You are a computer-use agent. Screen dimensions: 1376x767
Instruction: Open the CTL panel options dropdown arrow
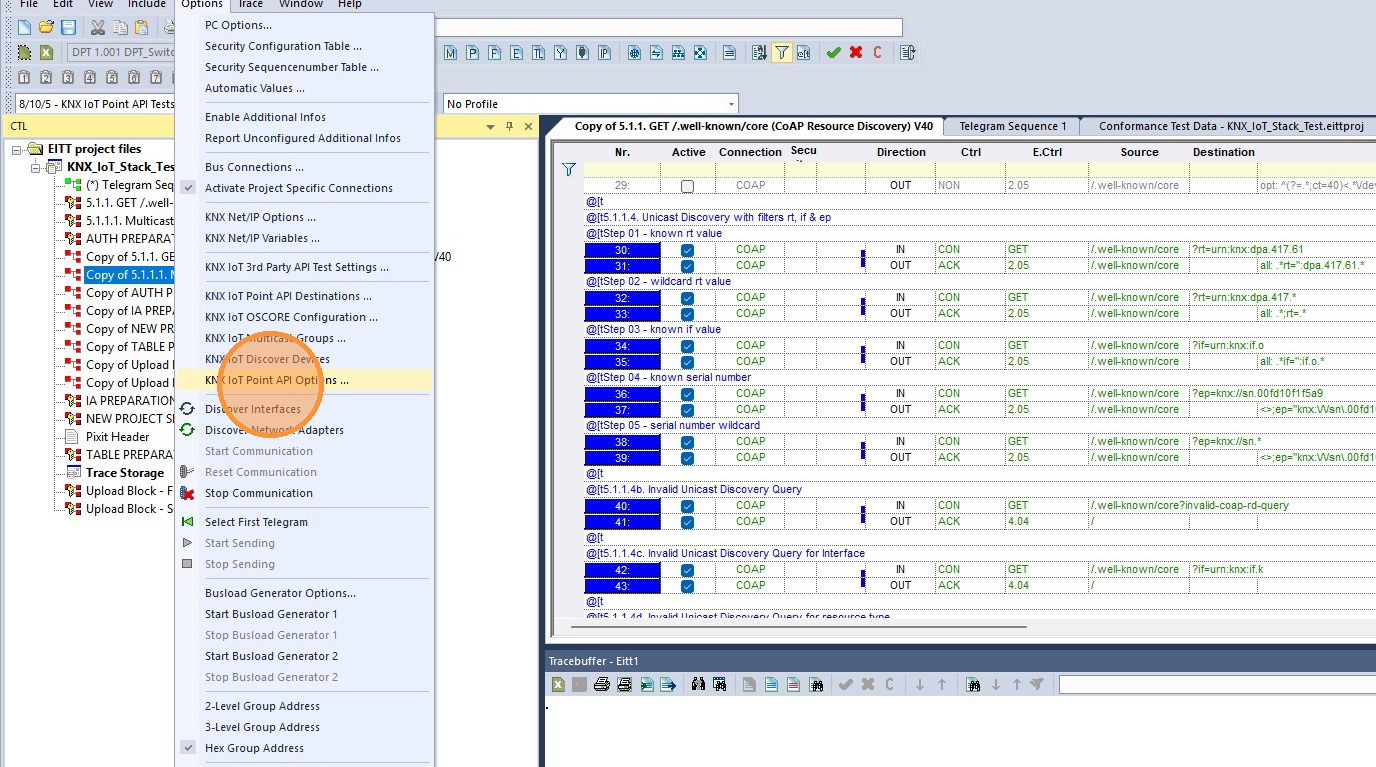coord(490,126)
